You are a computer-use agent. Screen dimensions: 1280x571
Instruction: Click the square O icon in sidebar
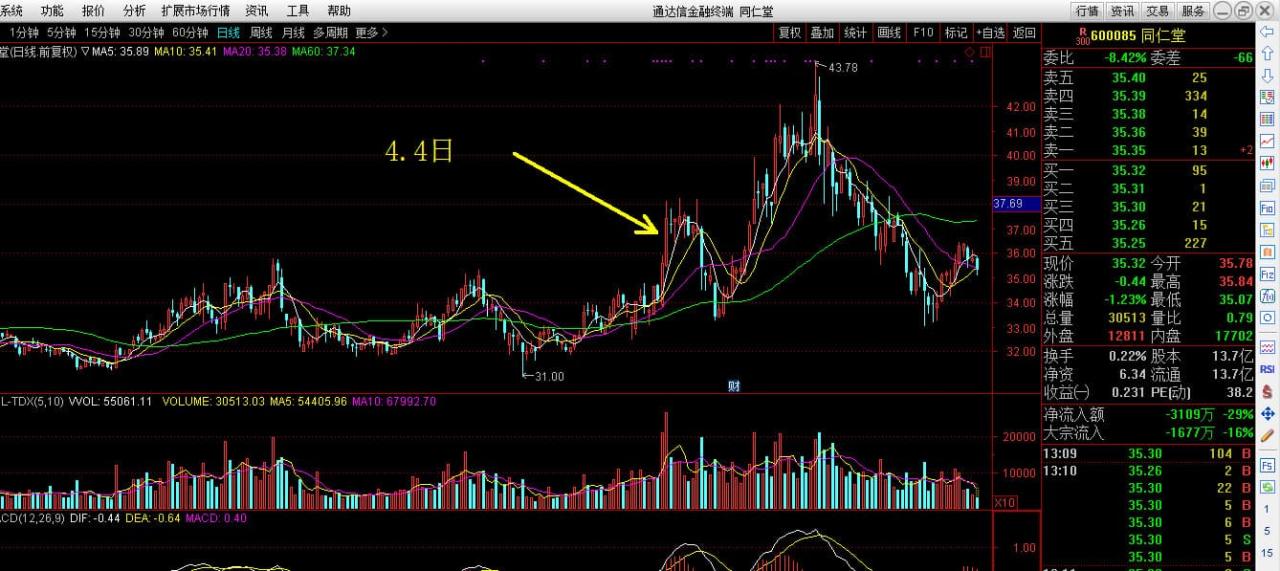pos(1267,317)
